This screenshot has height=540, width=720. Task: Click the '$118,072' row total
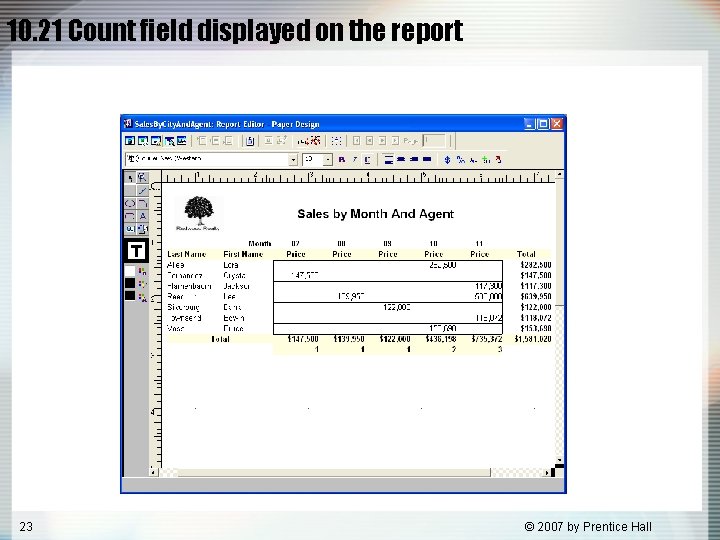coord(536,318)
